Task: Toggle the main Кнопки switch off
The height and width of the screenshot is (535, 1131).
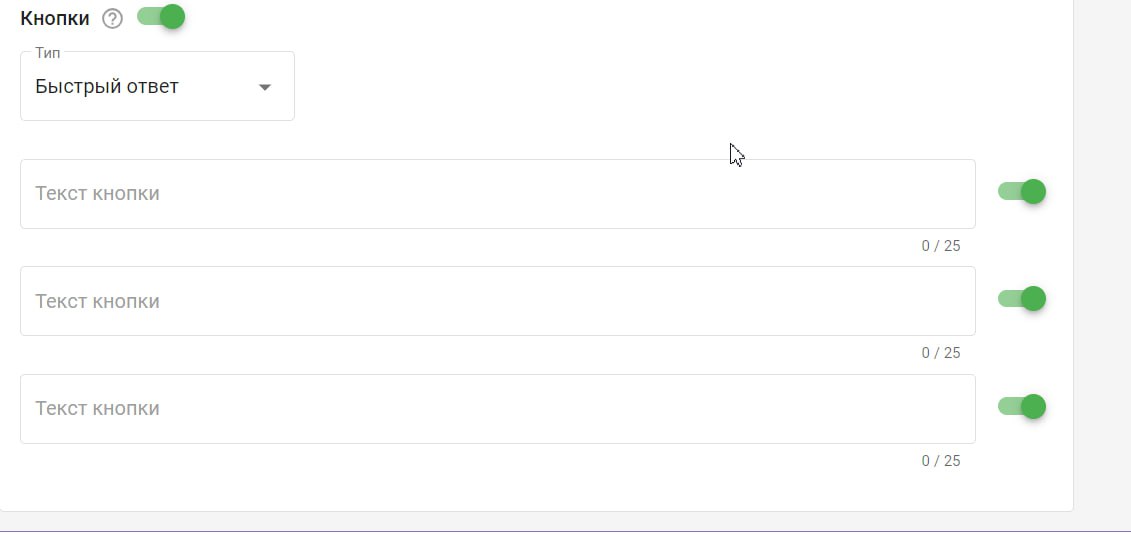Action: coord(161,17)
